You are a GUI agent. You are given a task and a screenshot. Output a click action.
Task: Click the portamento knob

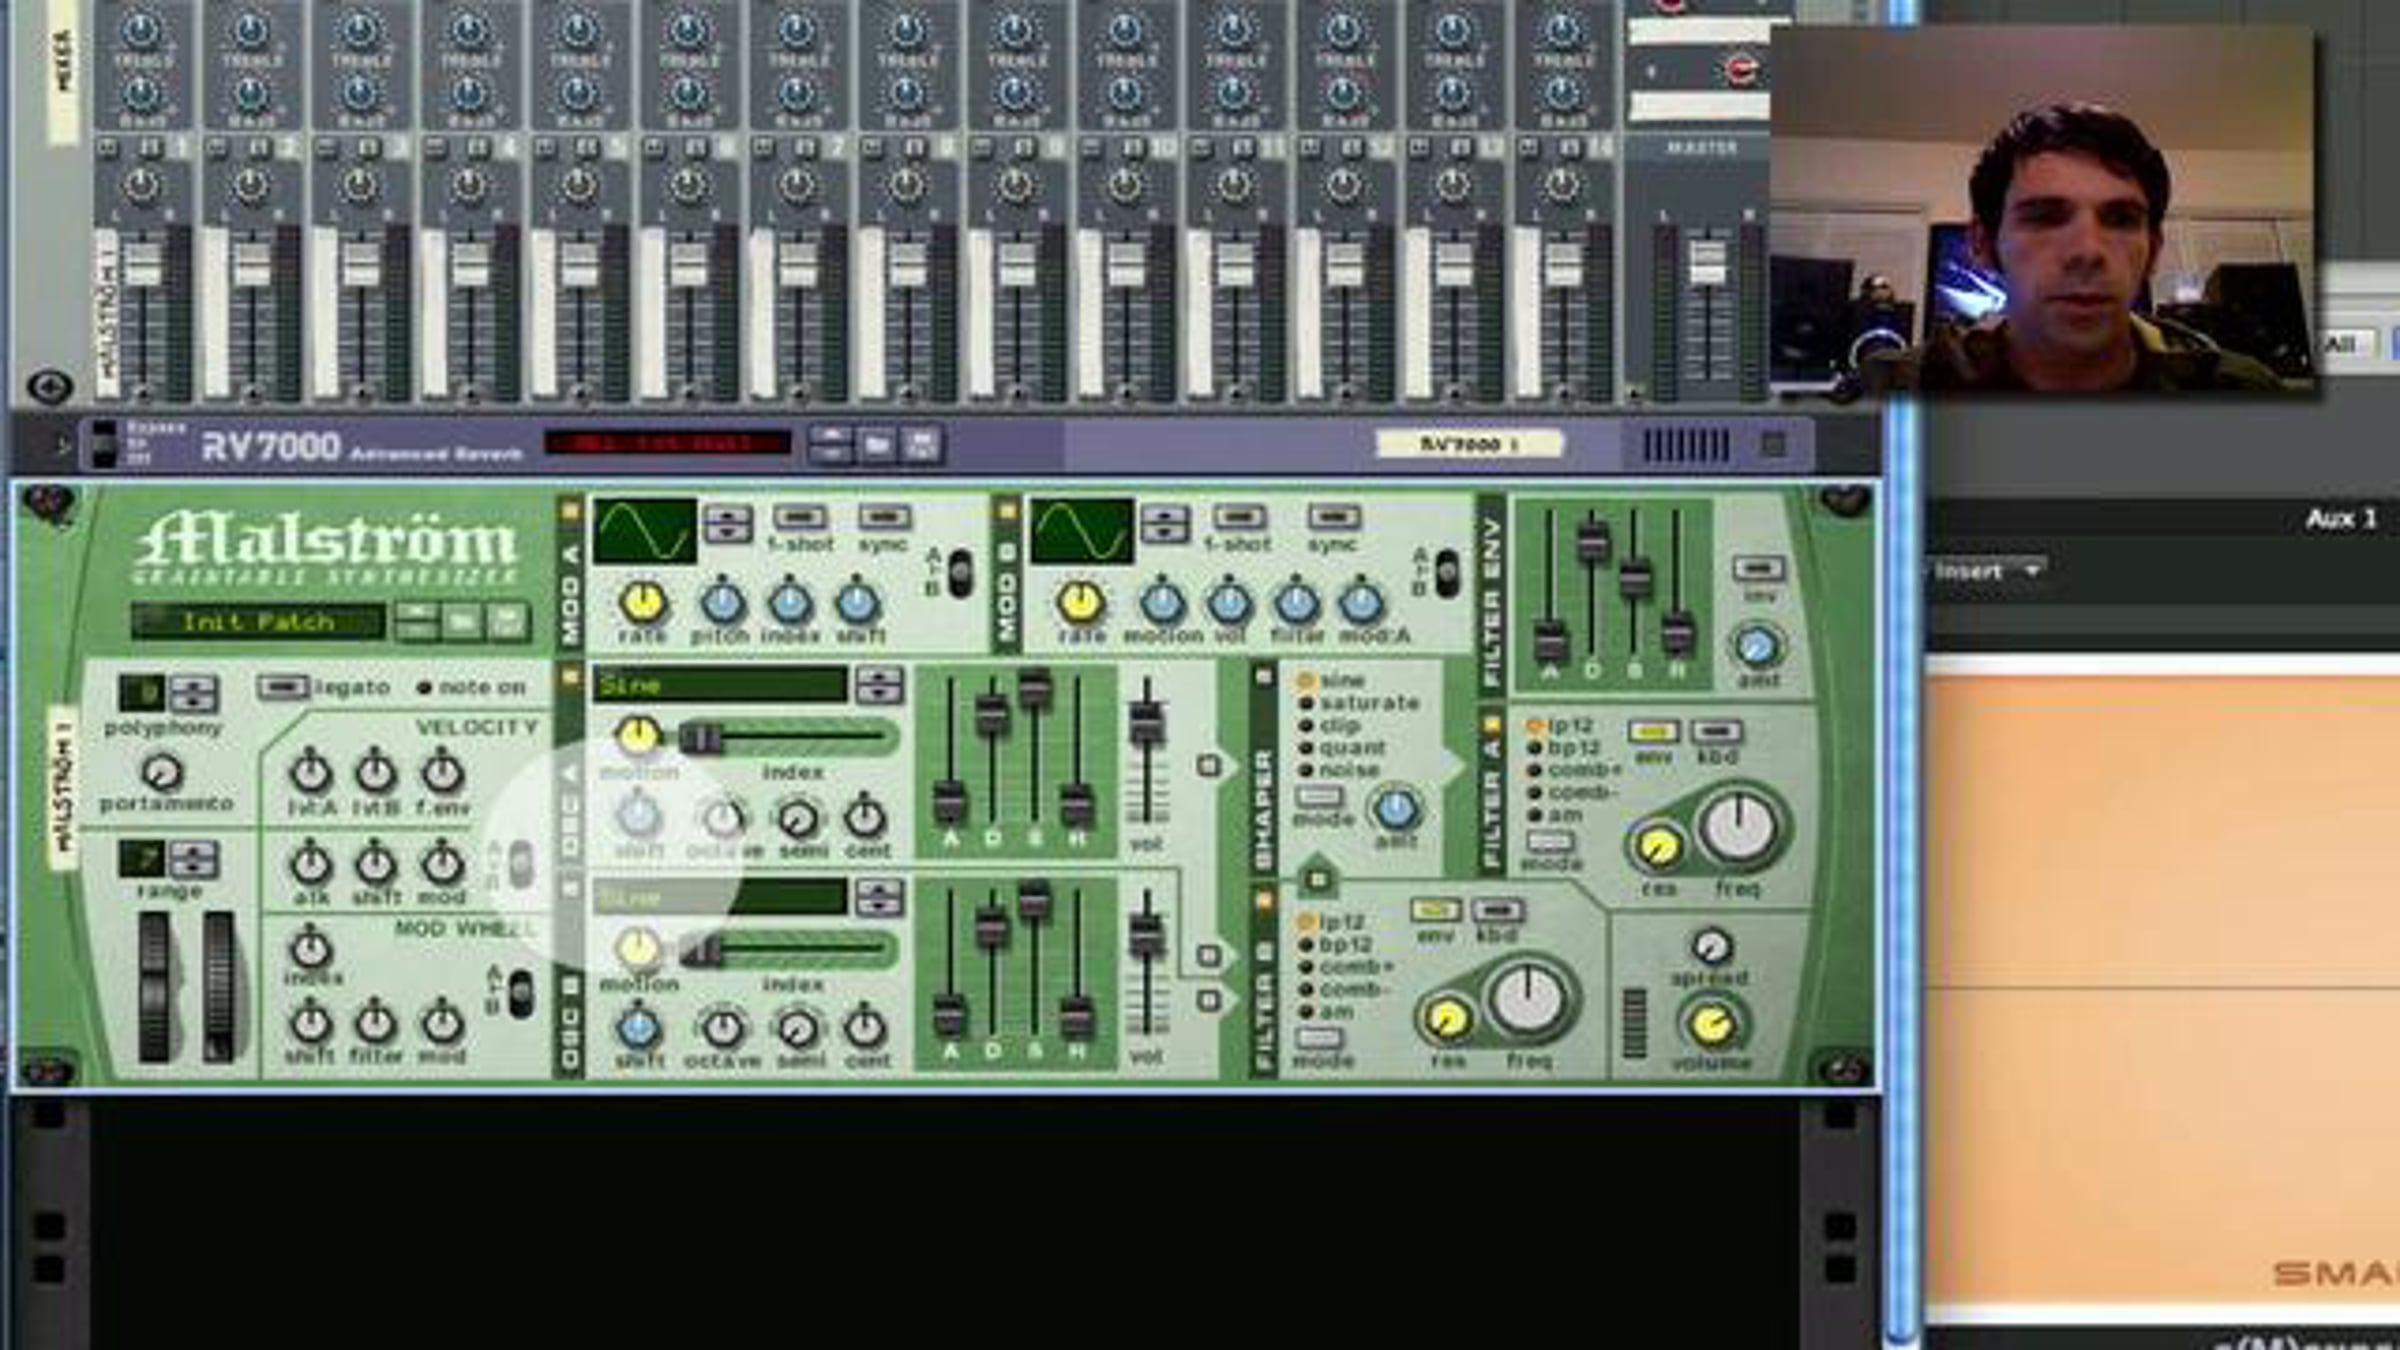point(162,772)
